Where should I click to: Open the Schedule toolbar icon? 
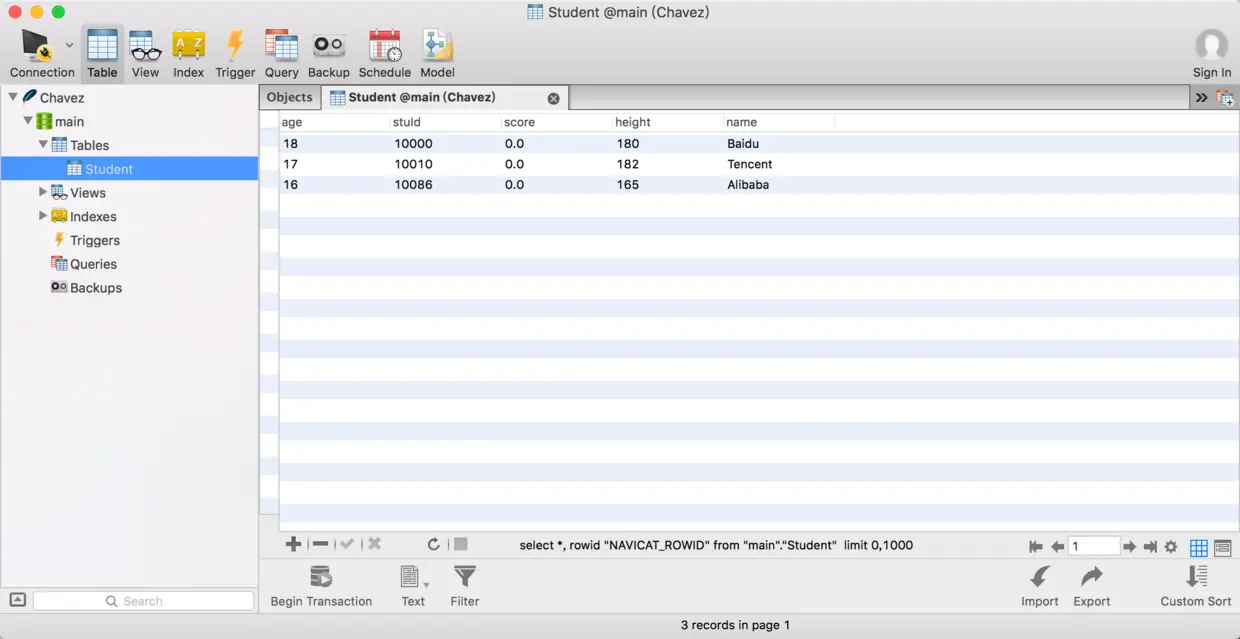click(x=385, y=53)
